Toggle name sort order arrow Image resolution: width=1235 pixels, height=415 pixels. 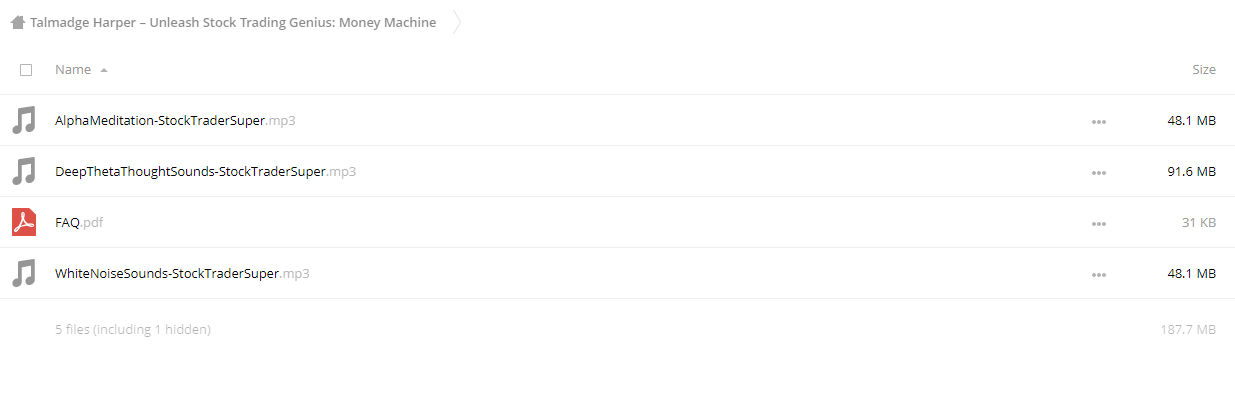coord(104,70)
